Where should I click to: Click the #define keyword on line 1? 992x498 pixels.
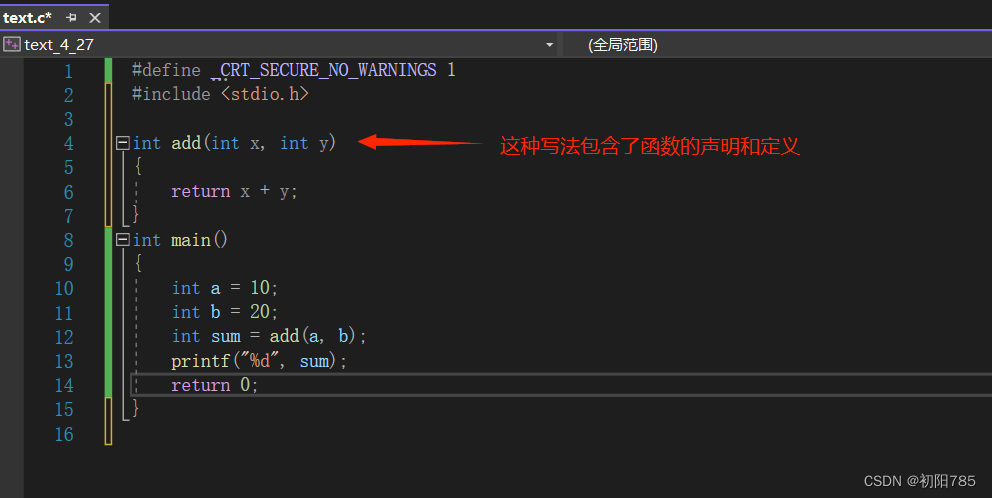166,70
